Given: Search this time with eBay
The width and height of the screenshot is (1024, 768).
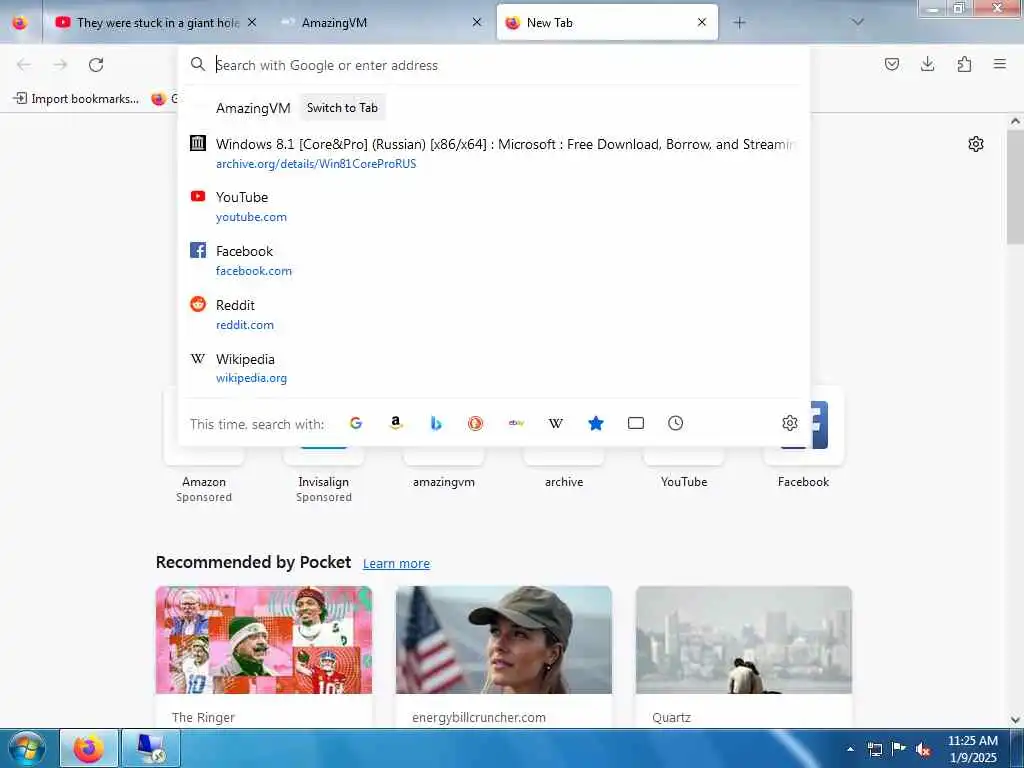Looking at the screenshot, I should 516,423.
